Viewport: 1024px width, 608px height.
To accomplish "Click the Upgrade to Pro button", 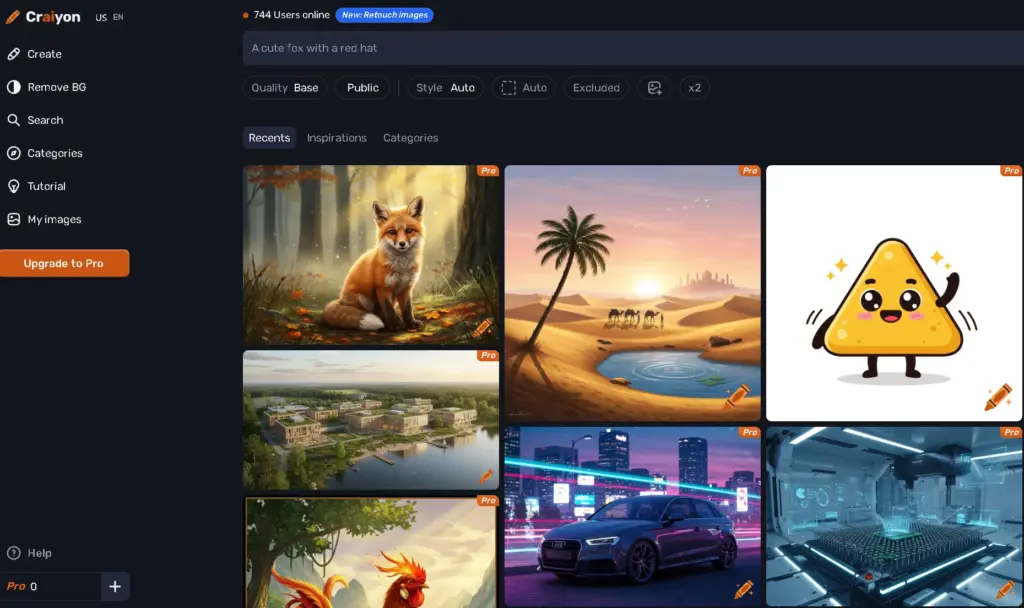I will coord(64,263).
